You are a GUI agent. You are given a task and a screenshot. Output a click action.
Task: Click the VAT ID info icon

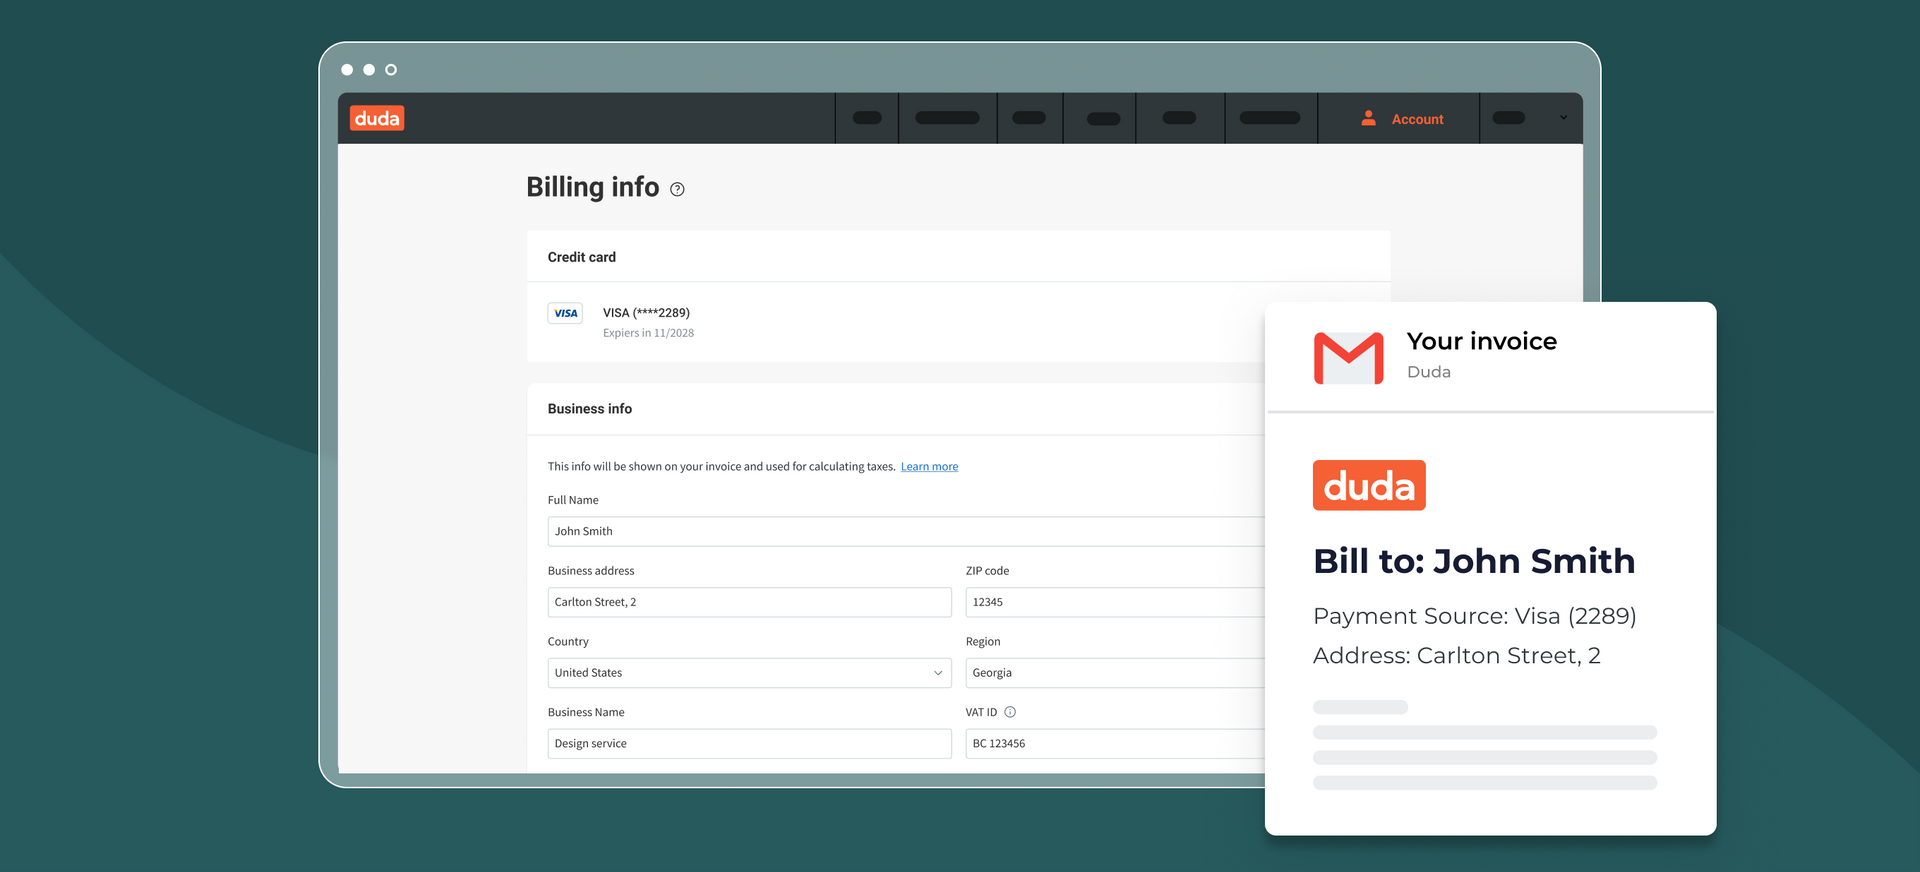tap(1010, 712)
